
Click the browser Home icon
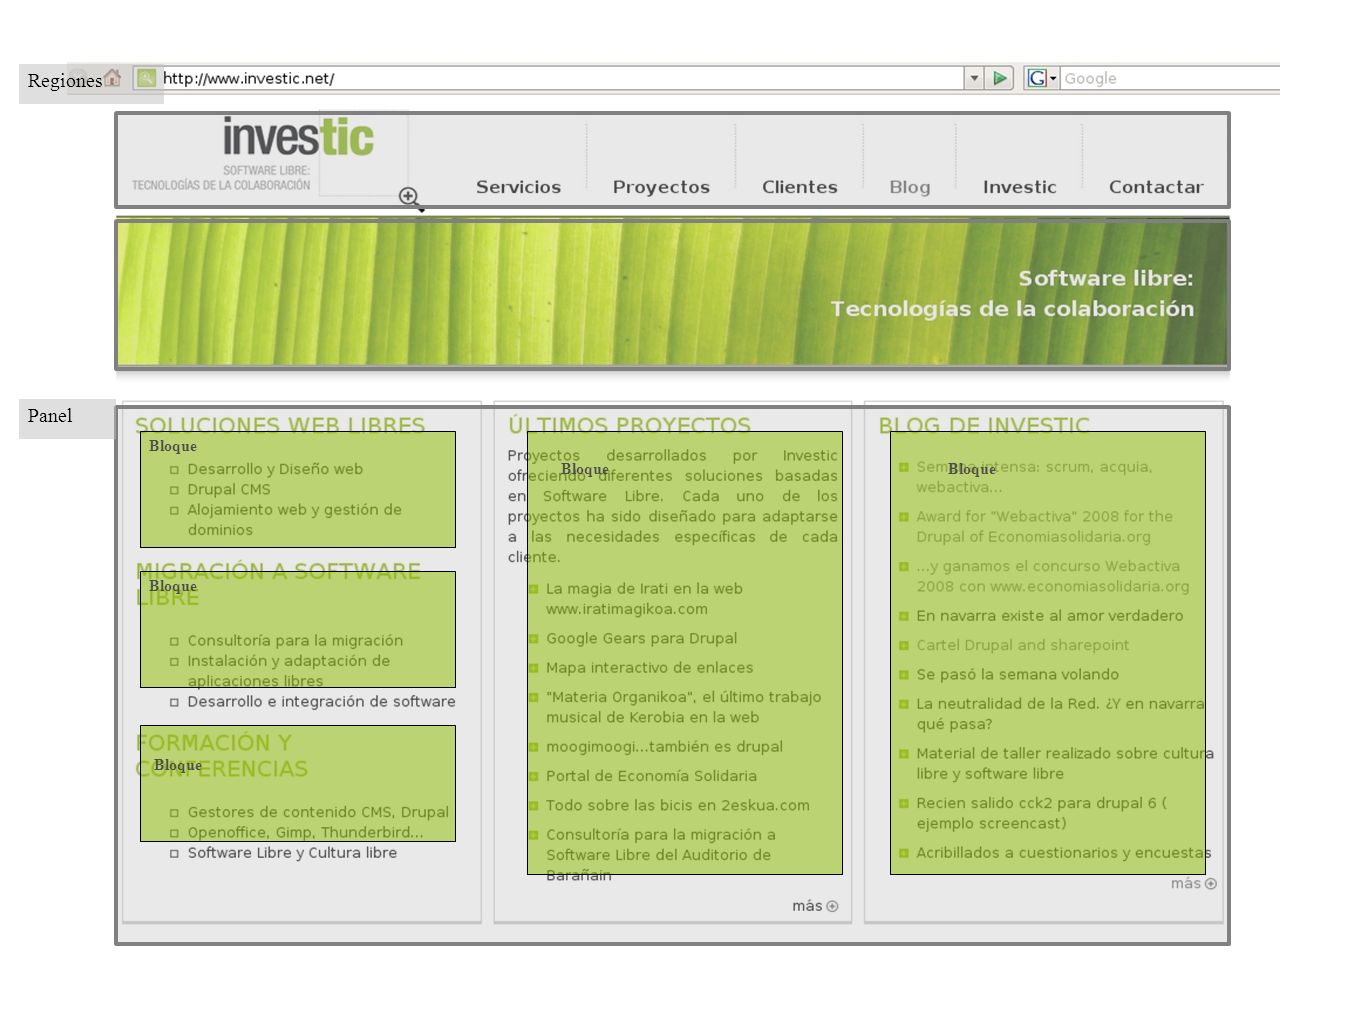tap(112, 78)
